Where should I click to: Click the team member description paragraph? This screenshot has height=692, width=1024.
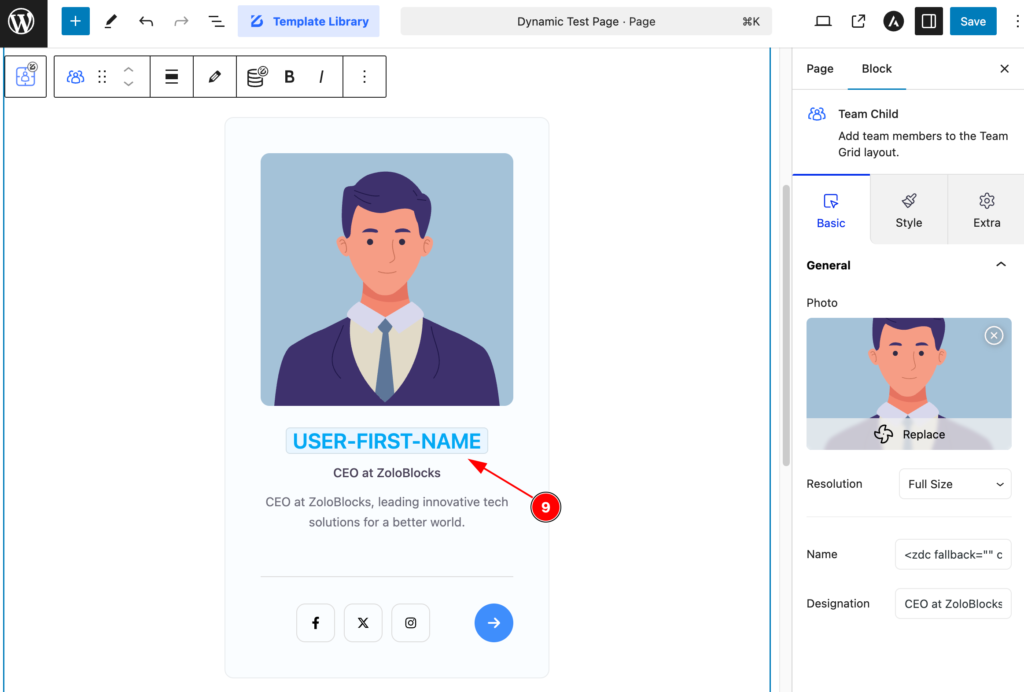387,512
